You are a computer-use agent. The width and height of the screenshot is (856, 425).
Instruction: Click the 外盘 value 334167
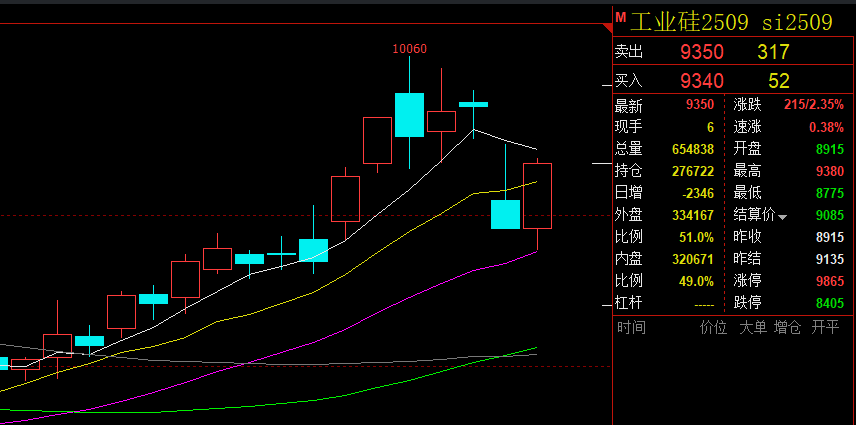693,215
